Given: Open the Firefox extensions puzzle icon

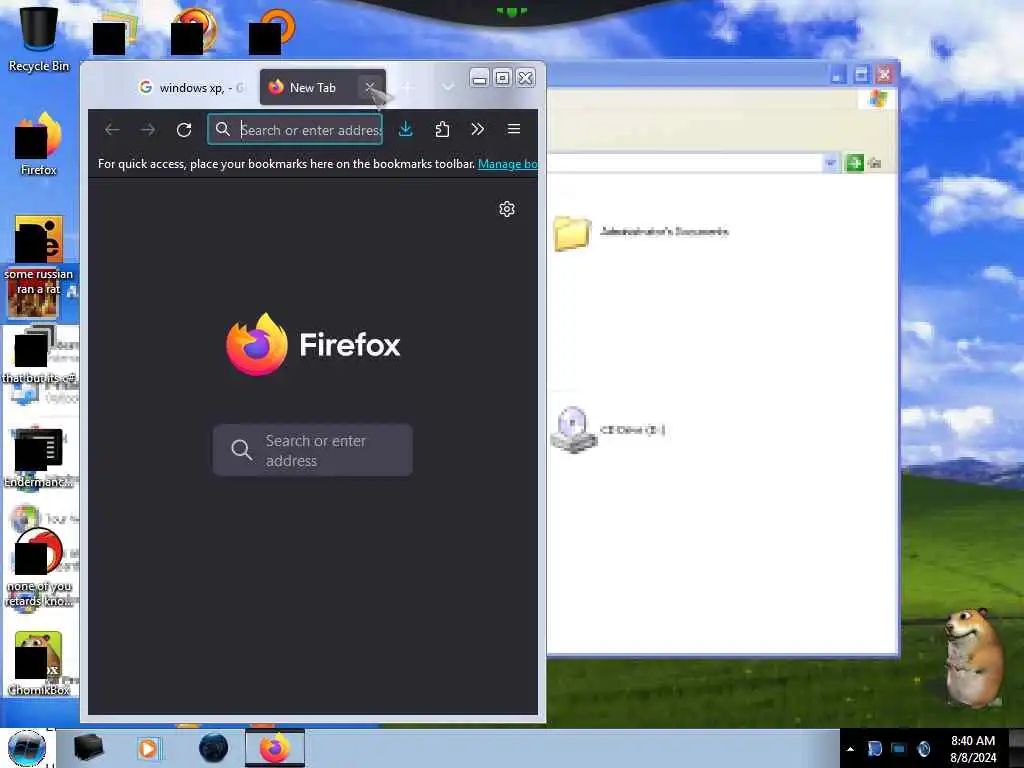Looking at the screenshot, I should click(x=442, y=129).
